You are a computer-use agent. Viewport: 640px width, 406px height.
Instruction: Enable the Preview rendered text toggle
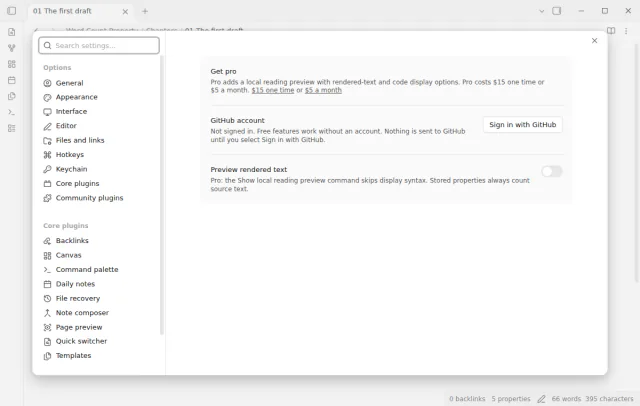[x=552, y=171]
